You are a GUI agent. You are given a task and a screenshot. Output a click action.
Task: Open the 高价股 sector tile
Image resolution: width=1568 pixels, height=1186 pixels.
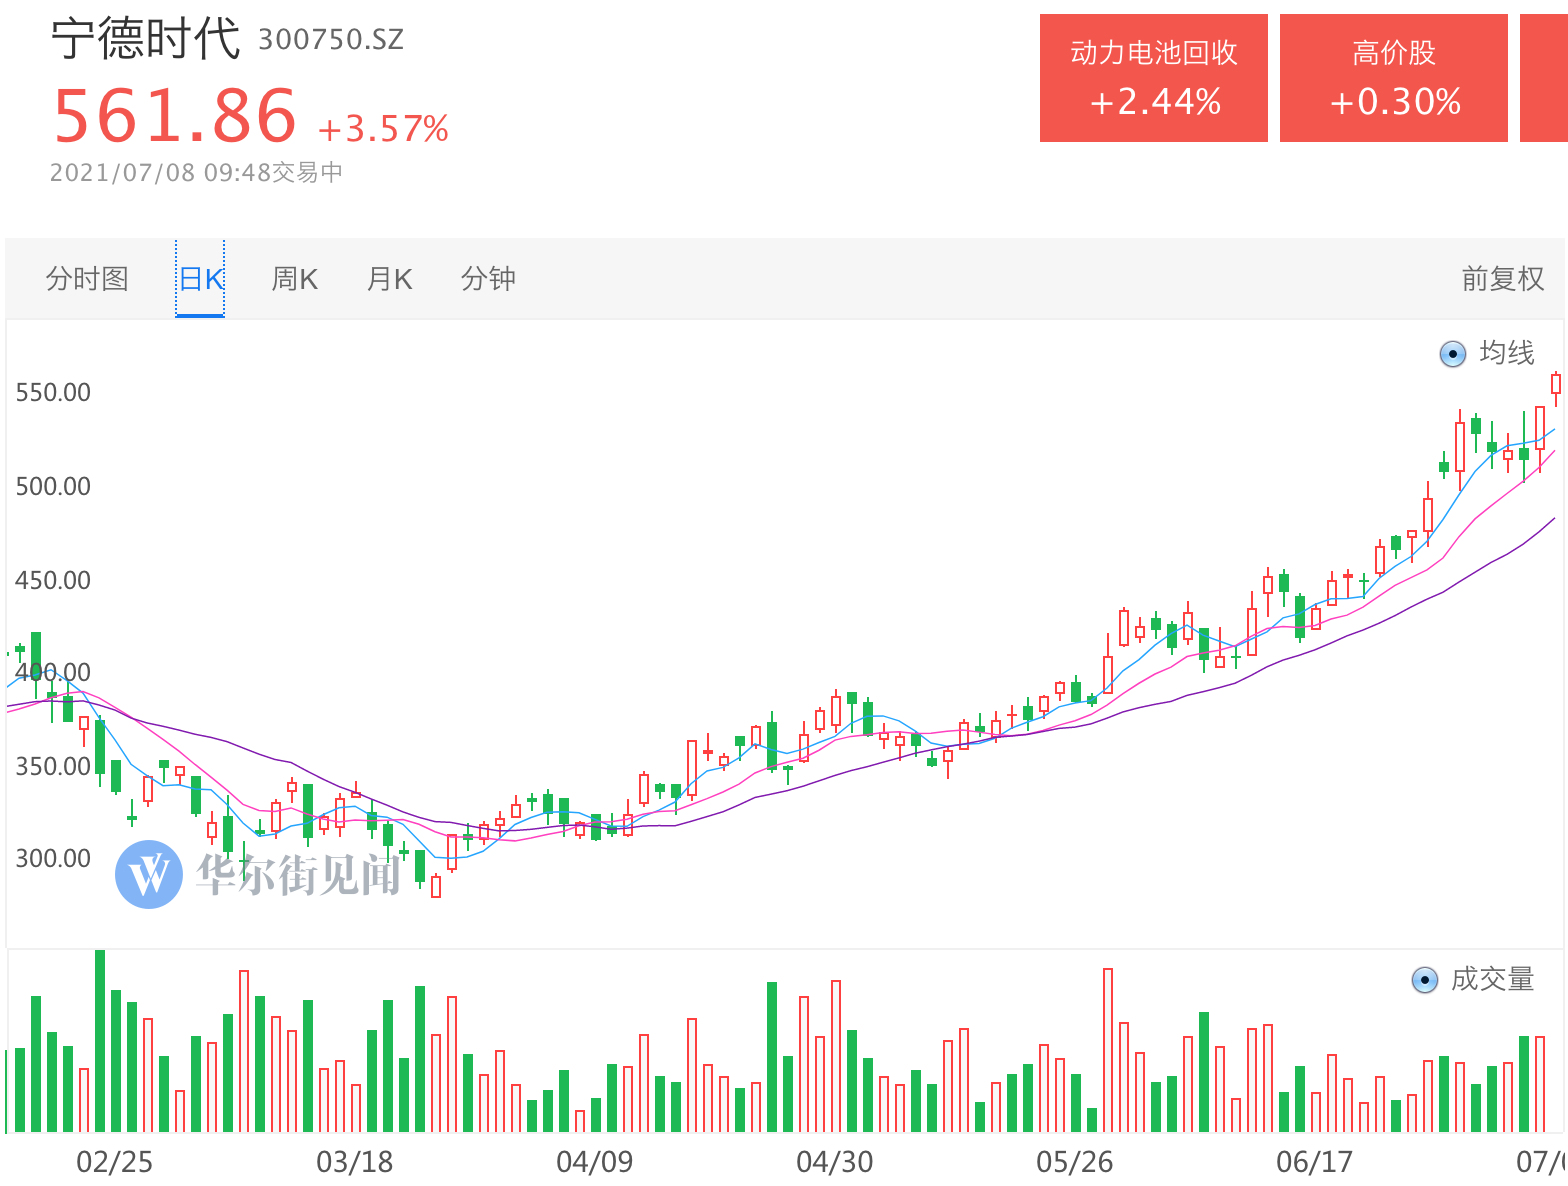[1394, 78]
